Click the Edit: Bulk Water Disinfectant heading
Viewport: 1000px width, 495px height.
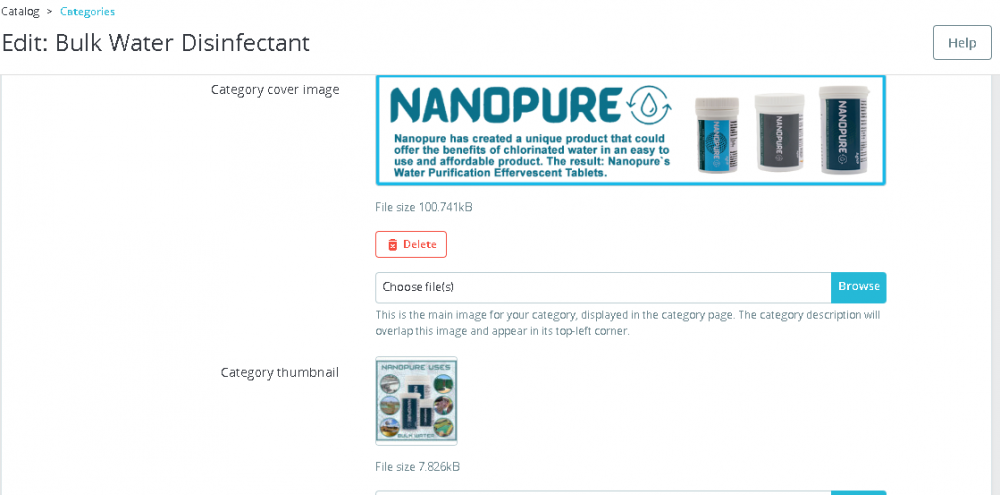point(156,43)
